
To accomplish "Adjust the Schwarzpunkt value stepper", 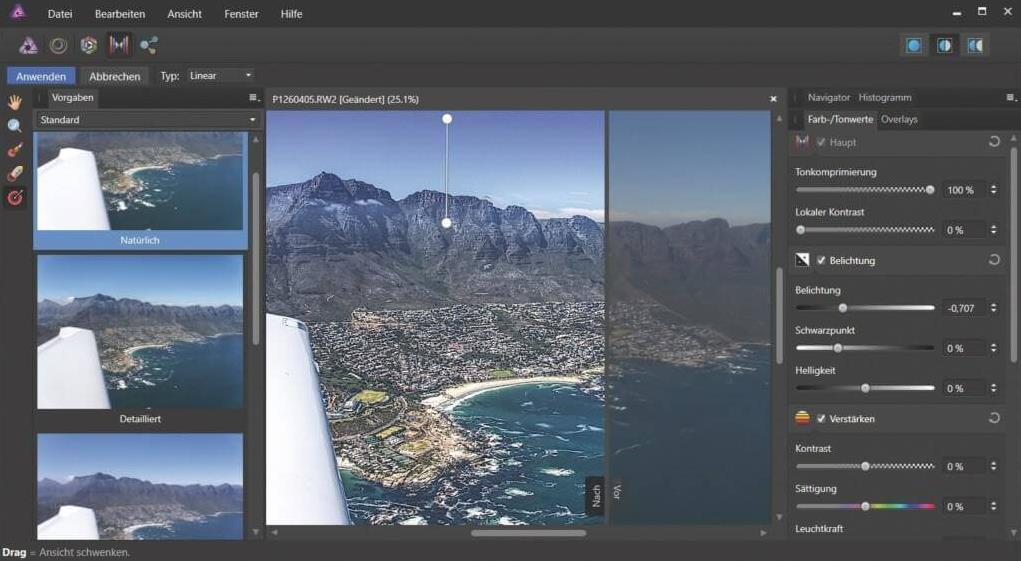I will (x=994, y=348).
